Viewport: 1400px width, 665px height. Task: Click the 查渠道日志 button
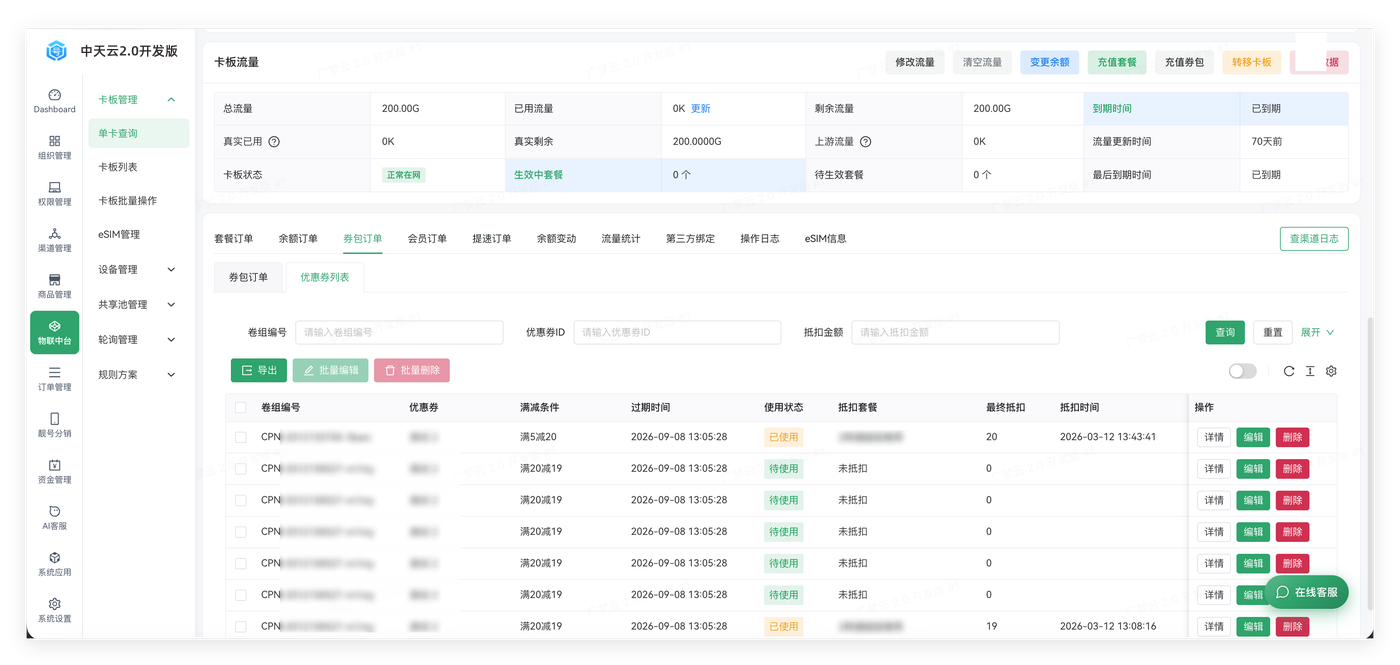pyautogui.click(x=1314, y=239)
